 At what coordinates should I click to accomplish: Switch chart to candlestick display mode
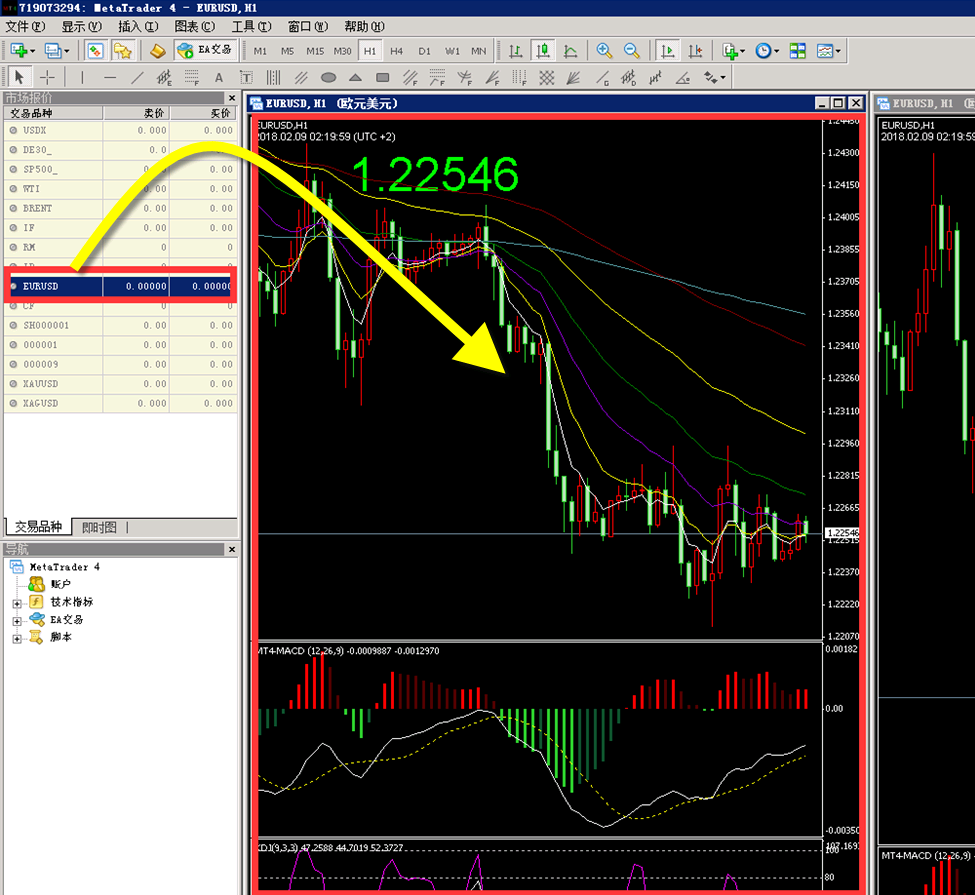(543, 50)
